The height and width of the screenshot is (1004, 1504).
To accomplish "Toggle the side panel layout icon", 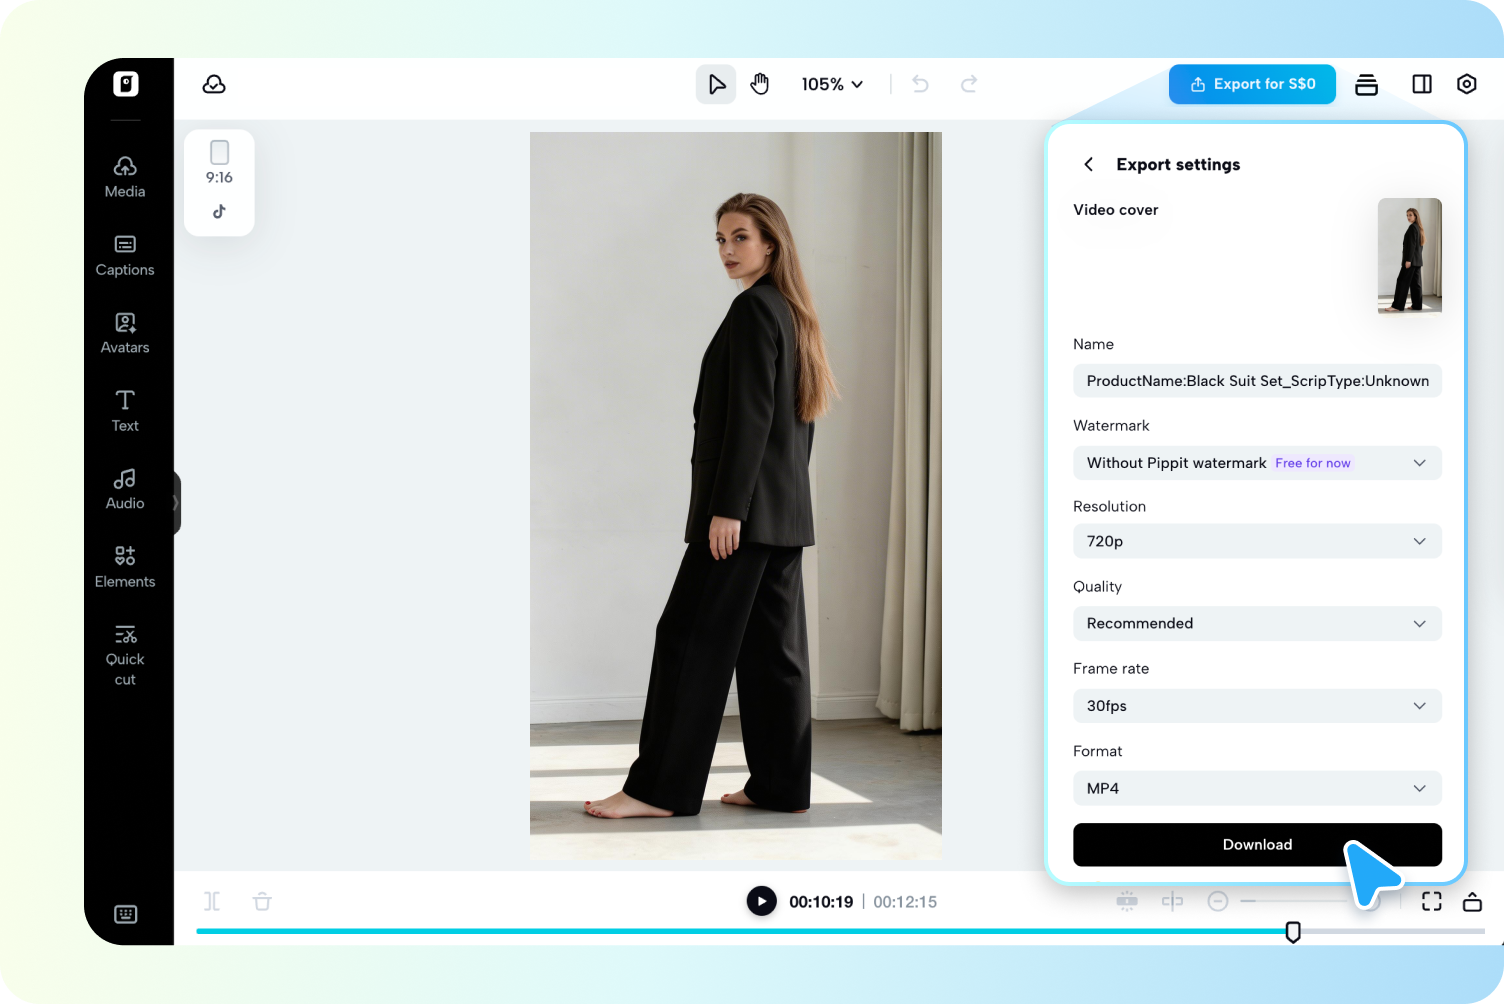I will [x=1422, y=84].
